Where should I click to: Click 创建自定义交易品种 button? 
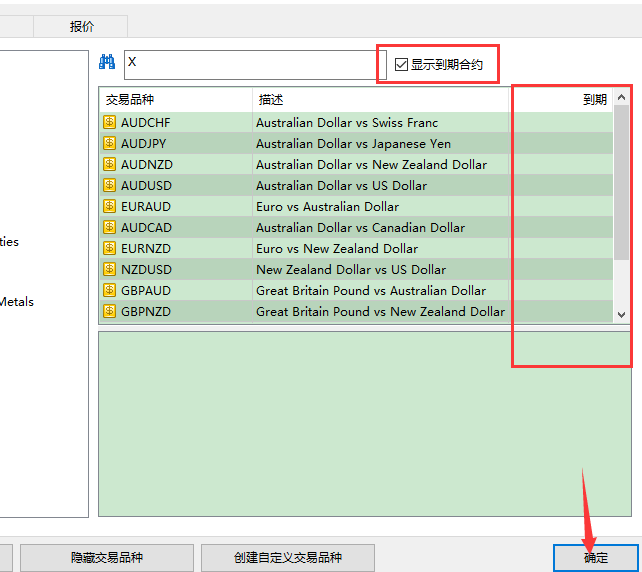pyautogui.click(x=288, y=558)
